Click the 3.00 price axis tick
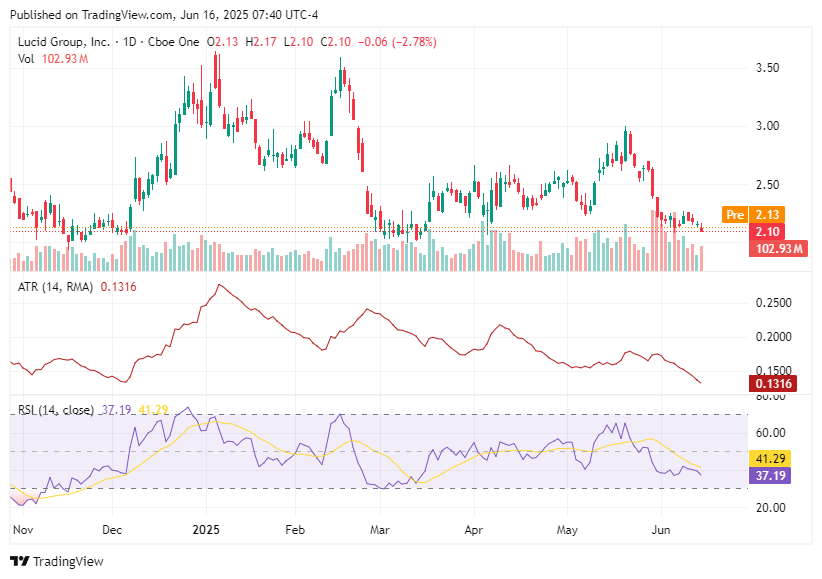The height and width of the screenshot is (579, 822). 767,126
